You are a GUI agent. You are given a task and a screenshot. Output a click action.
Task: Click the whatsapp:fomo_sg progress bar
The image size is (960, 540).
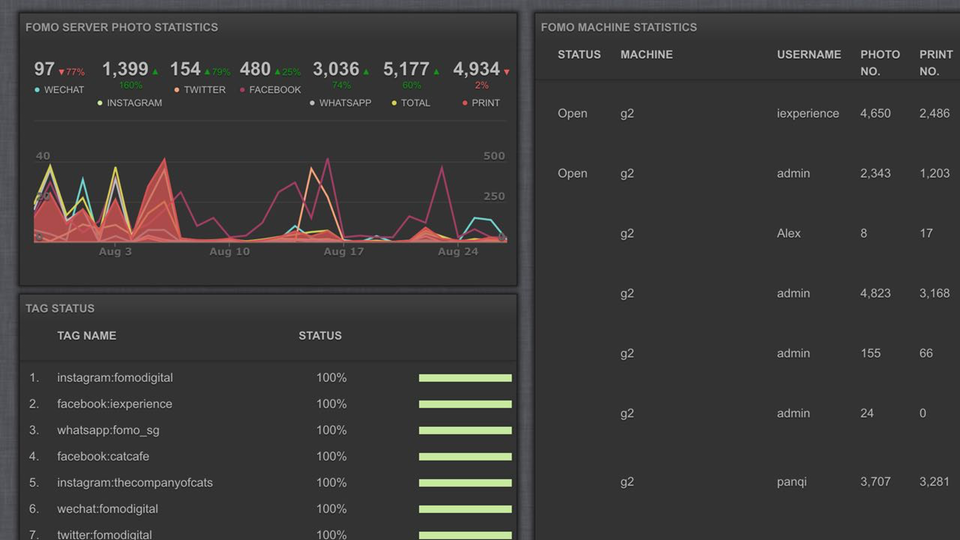465,430
